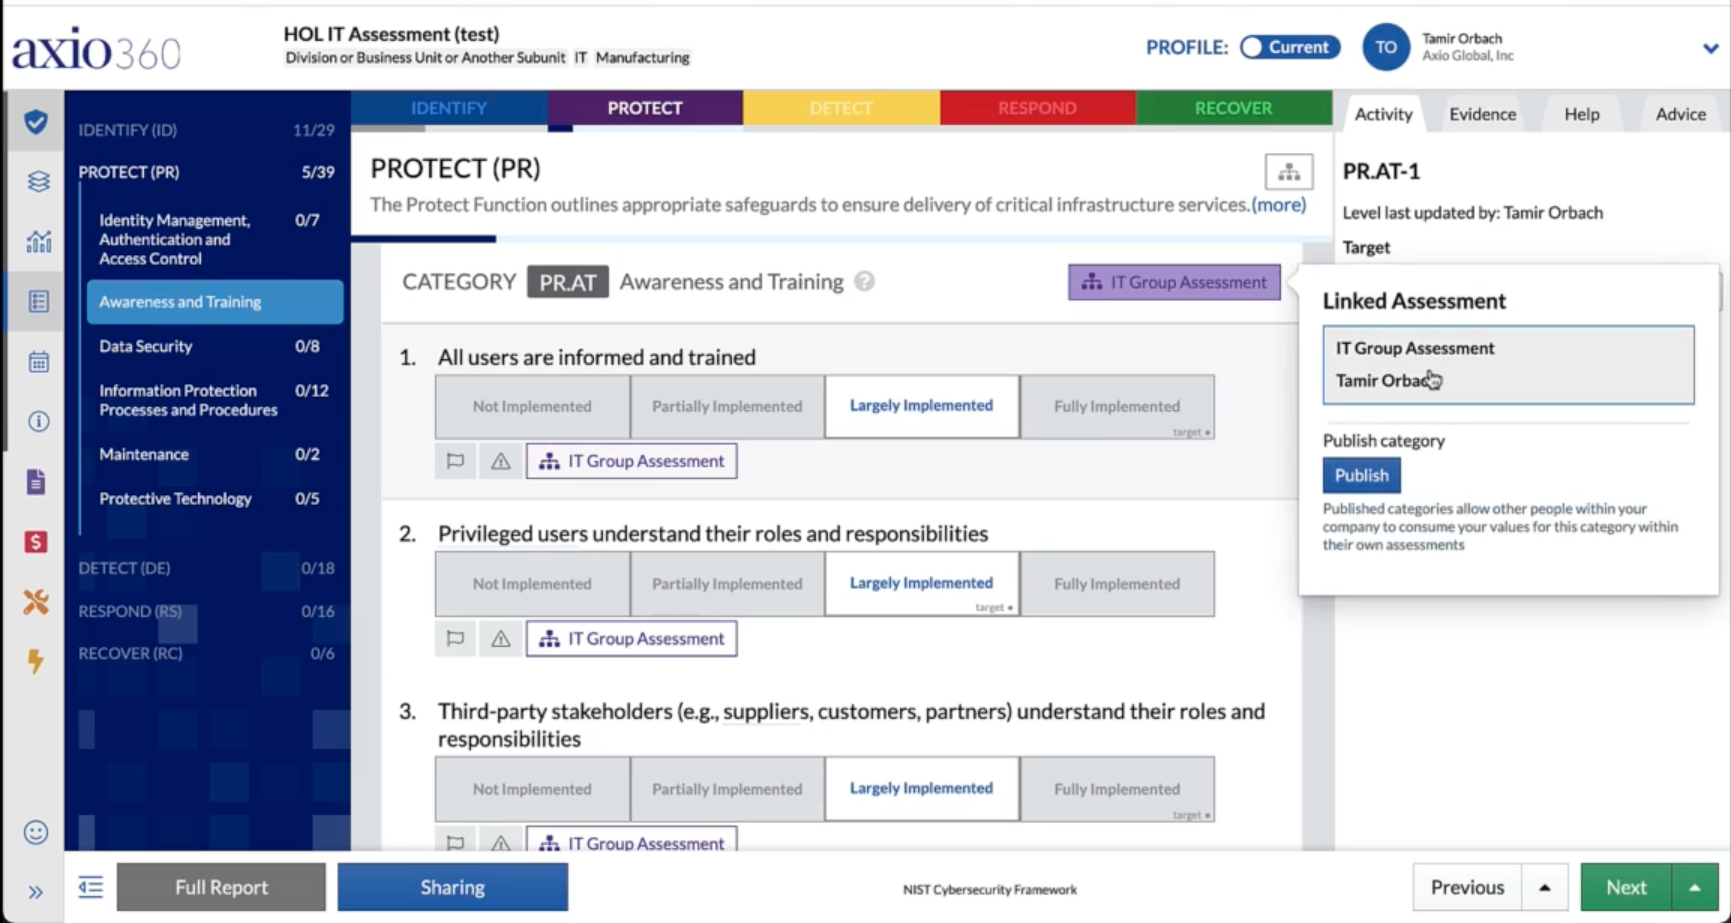This screenshot has width=1731, height=923.
Task: Select Not Implemented for question 1
Action: [532, 406]
